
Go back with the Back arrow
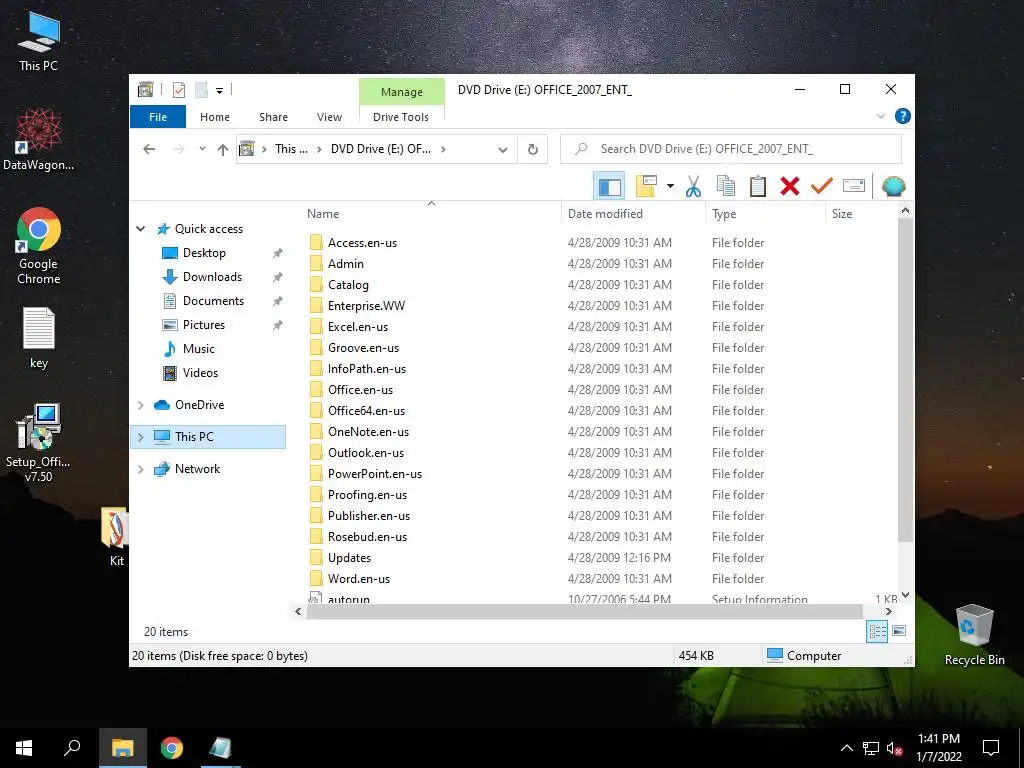tap(149, 150)
